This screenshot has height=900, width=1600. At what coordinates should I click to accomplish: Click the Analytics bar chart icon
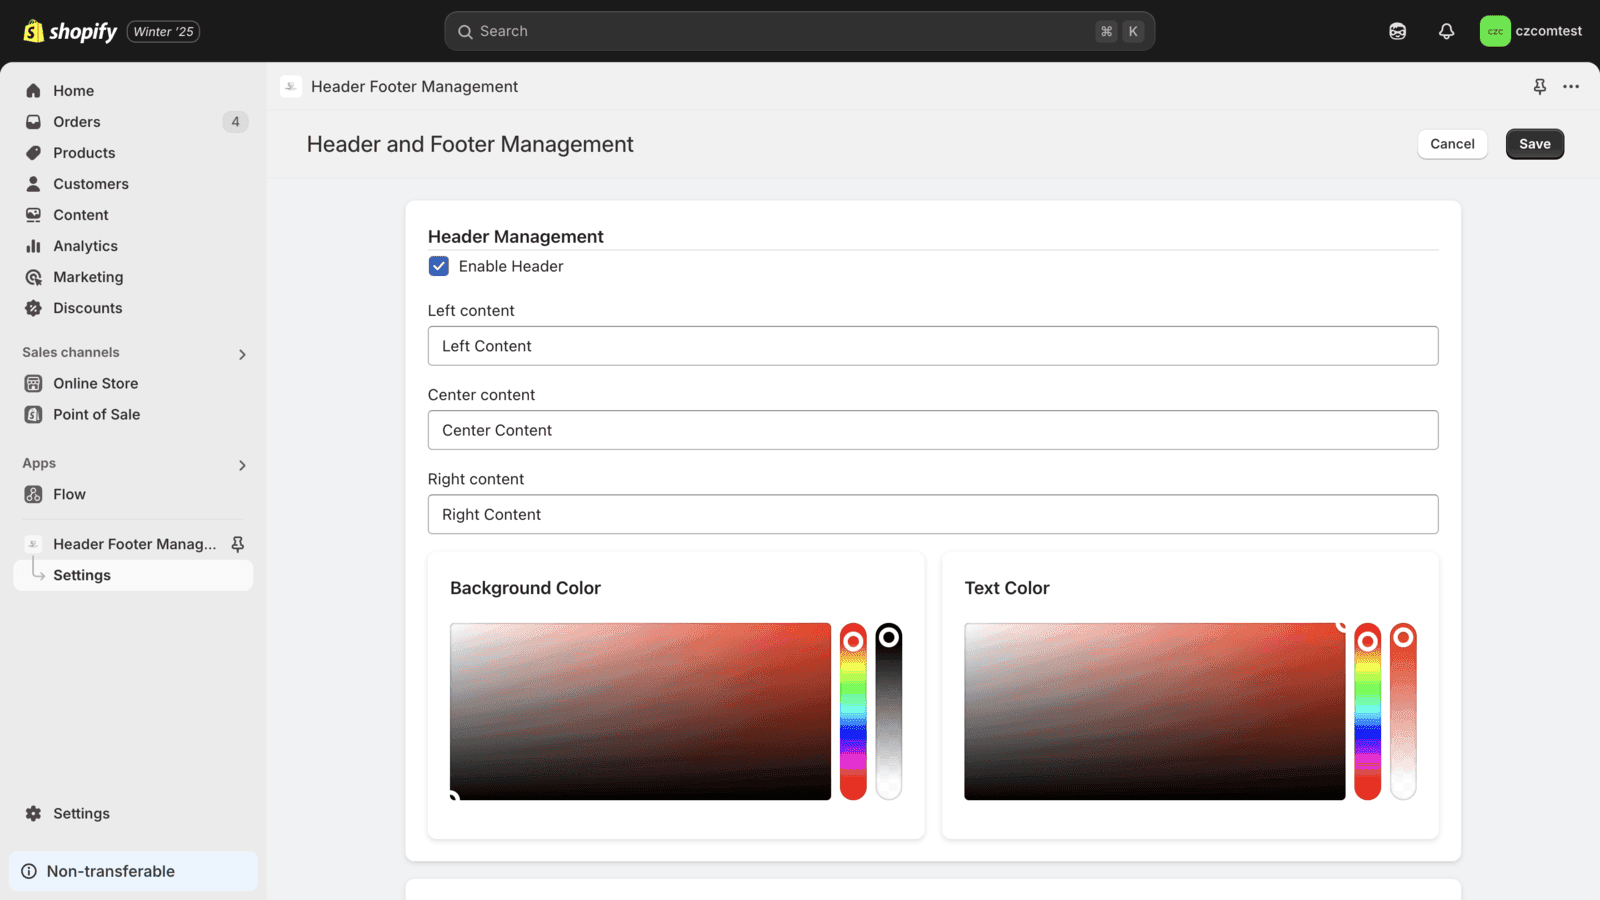click(34, 246)
